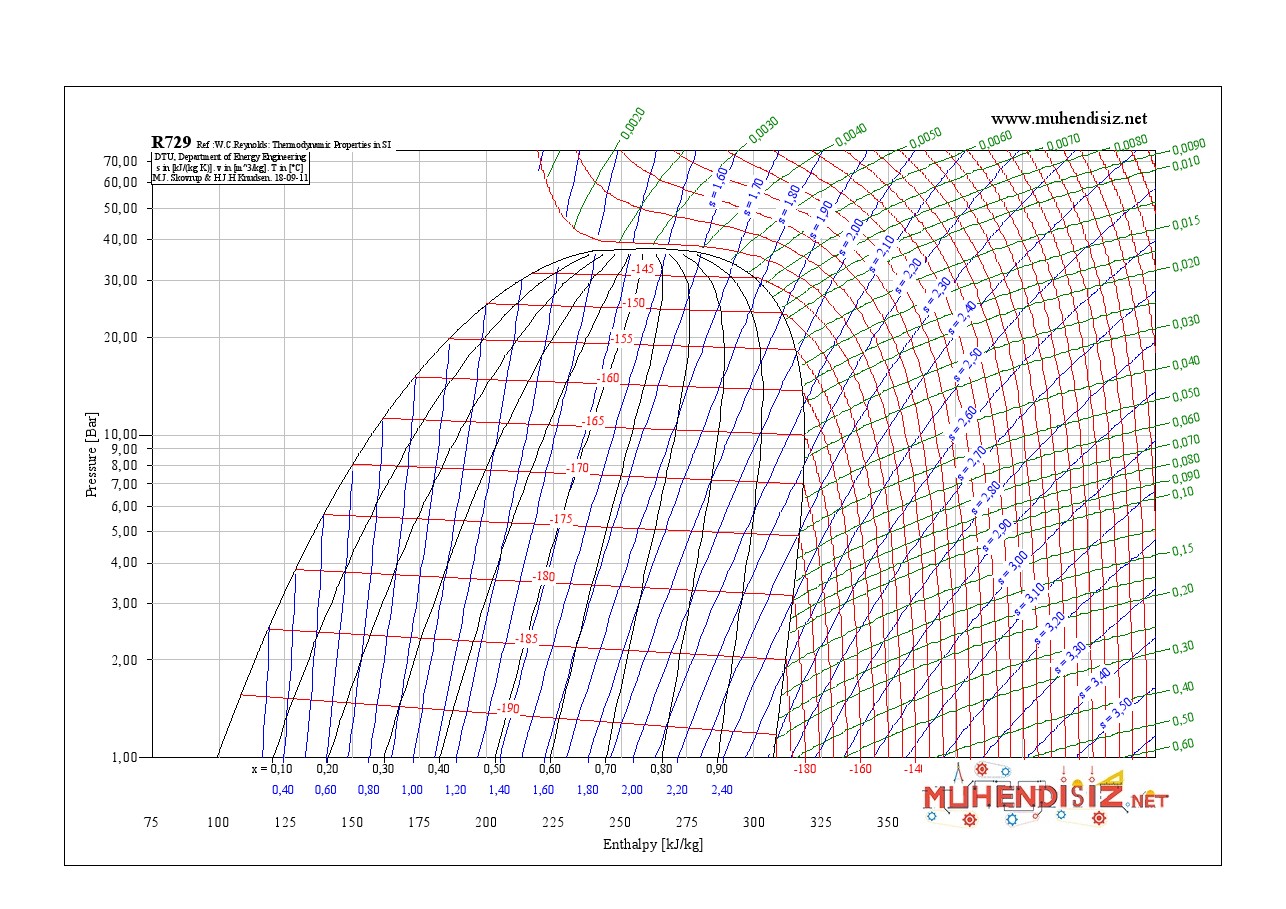The height and width of the screenshot is (909, 1286).
Task: Open the www.muhendisiz.net link at top right
Action: tap(1069, 118)
